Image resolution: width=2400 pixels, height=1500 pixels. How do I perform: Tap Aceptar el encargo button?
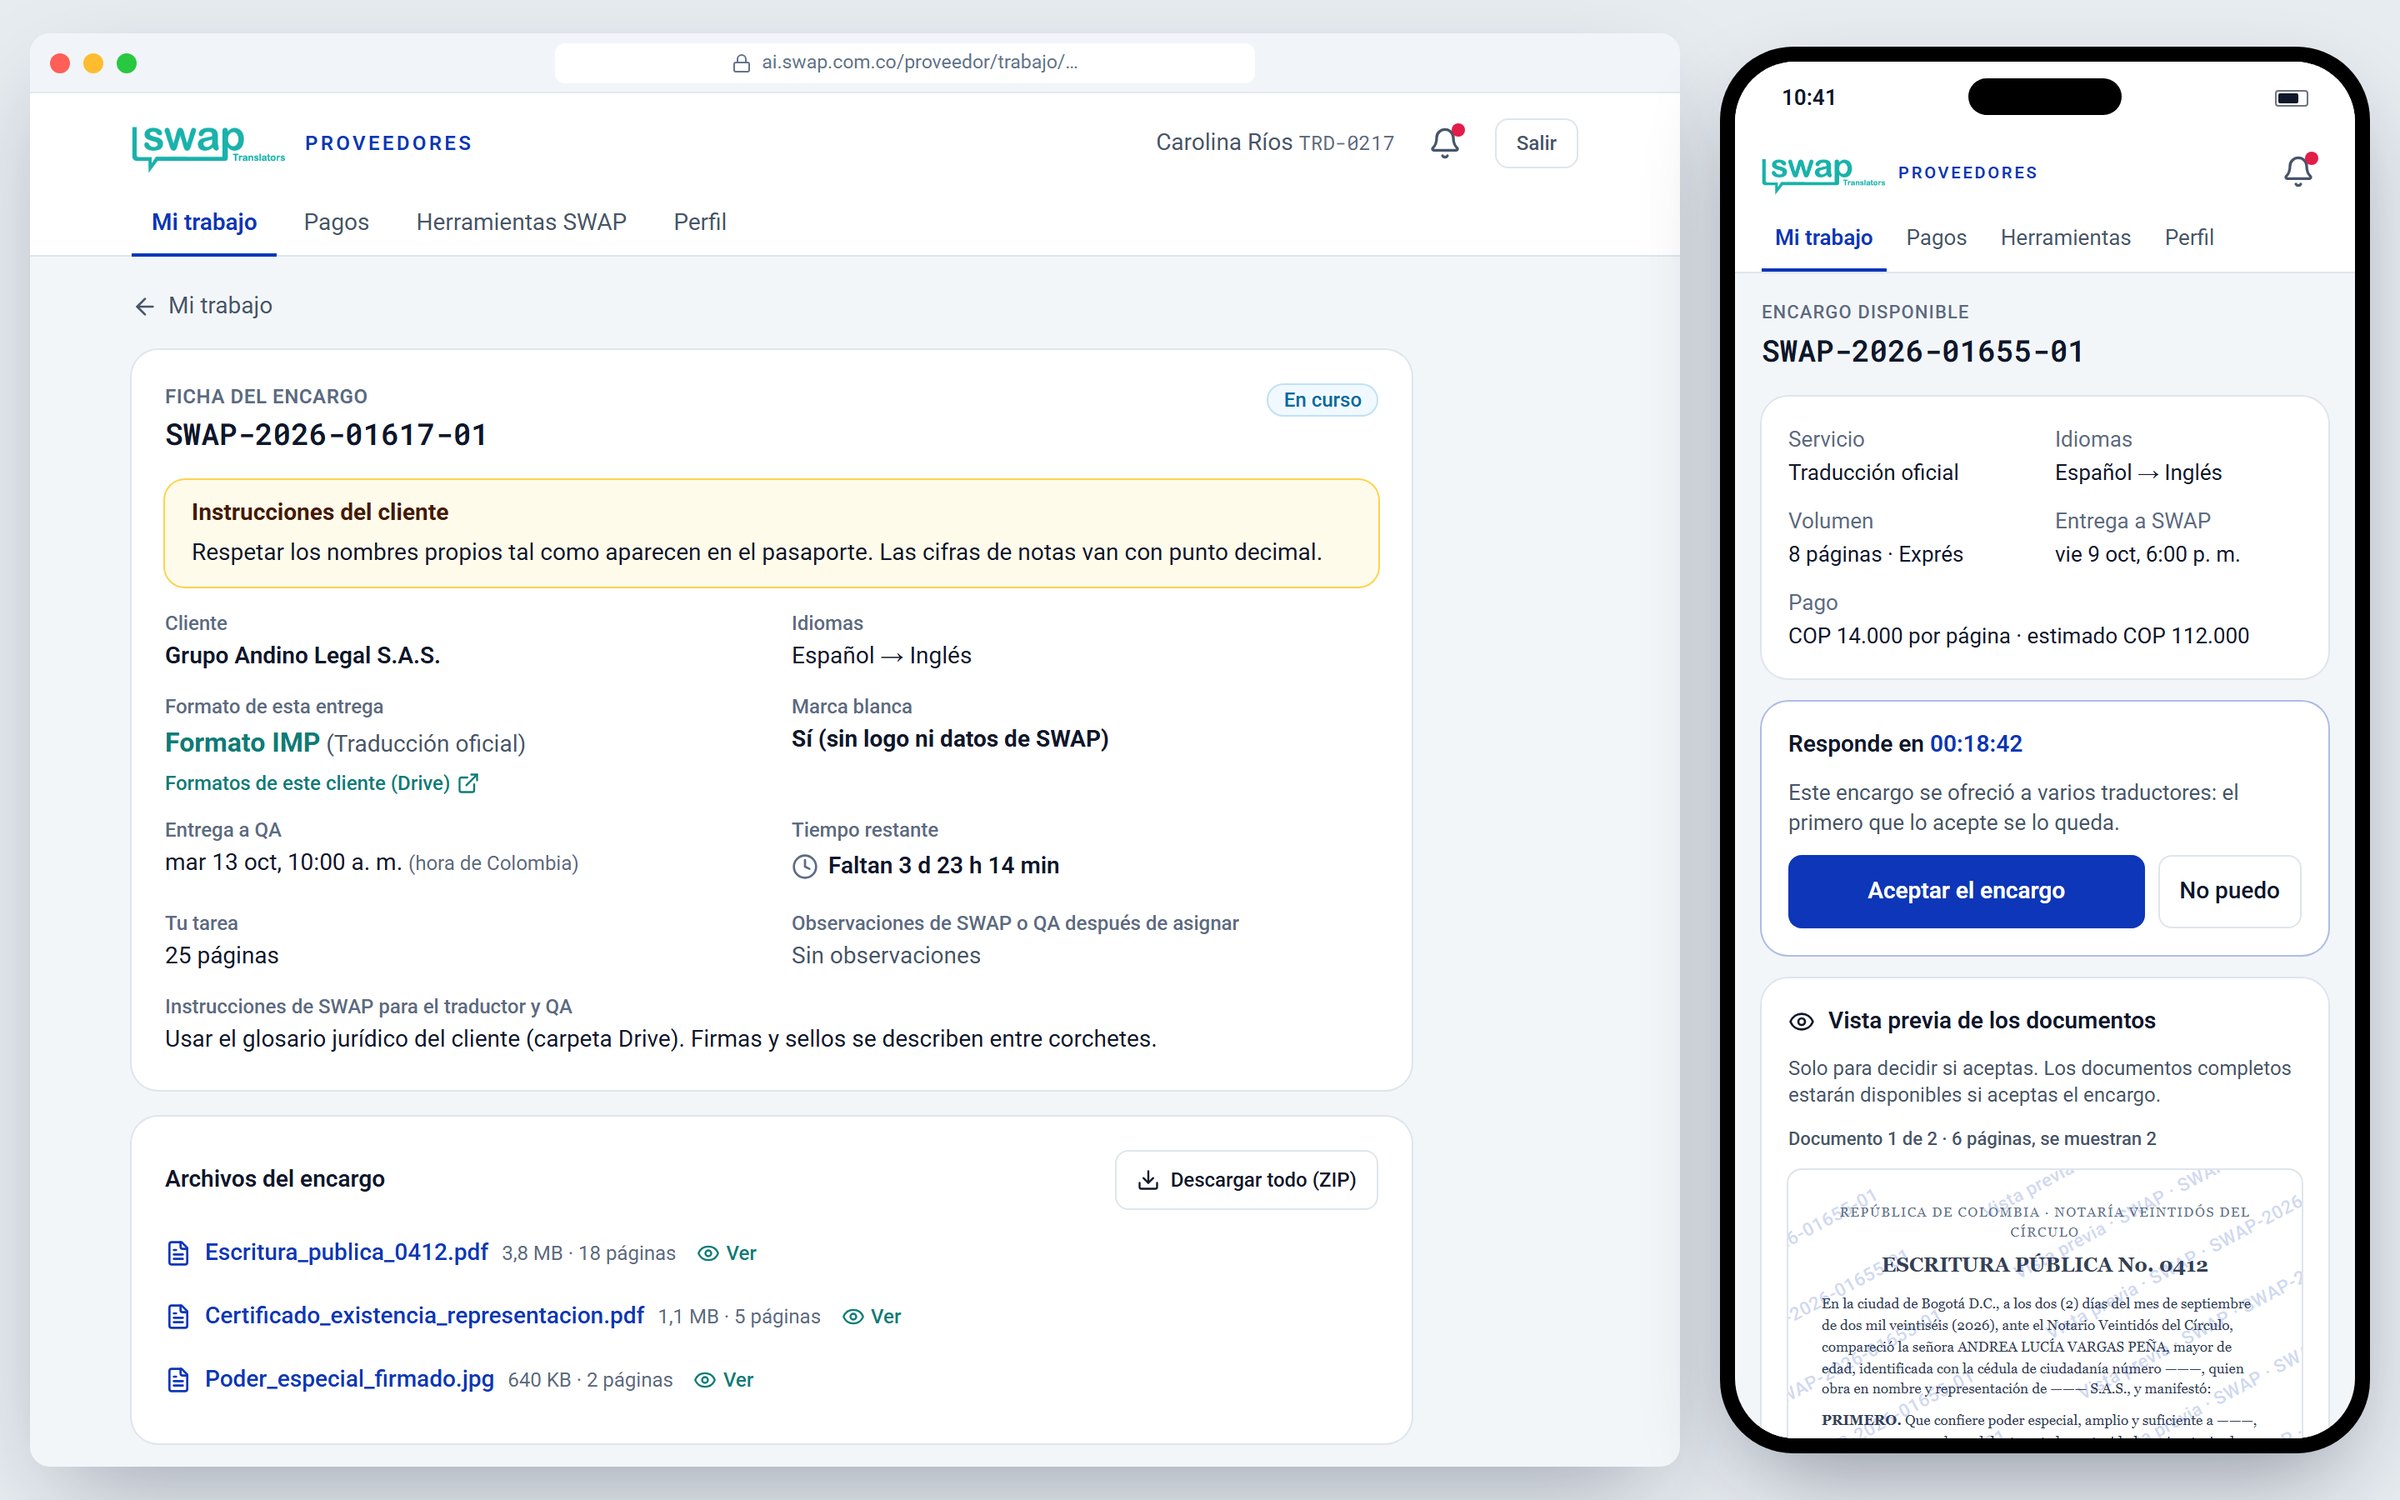1966,891
